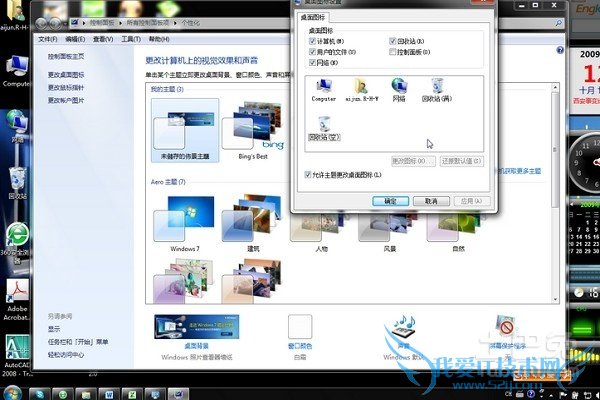This screenshot has width=600, height=400.
Task: Click the back arrow in the Personalization window
Action: click(41, 24)
